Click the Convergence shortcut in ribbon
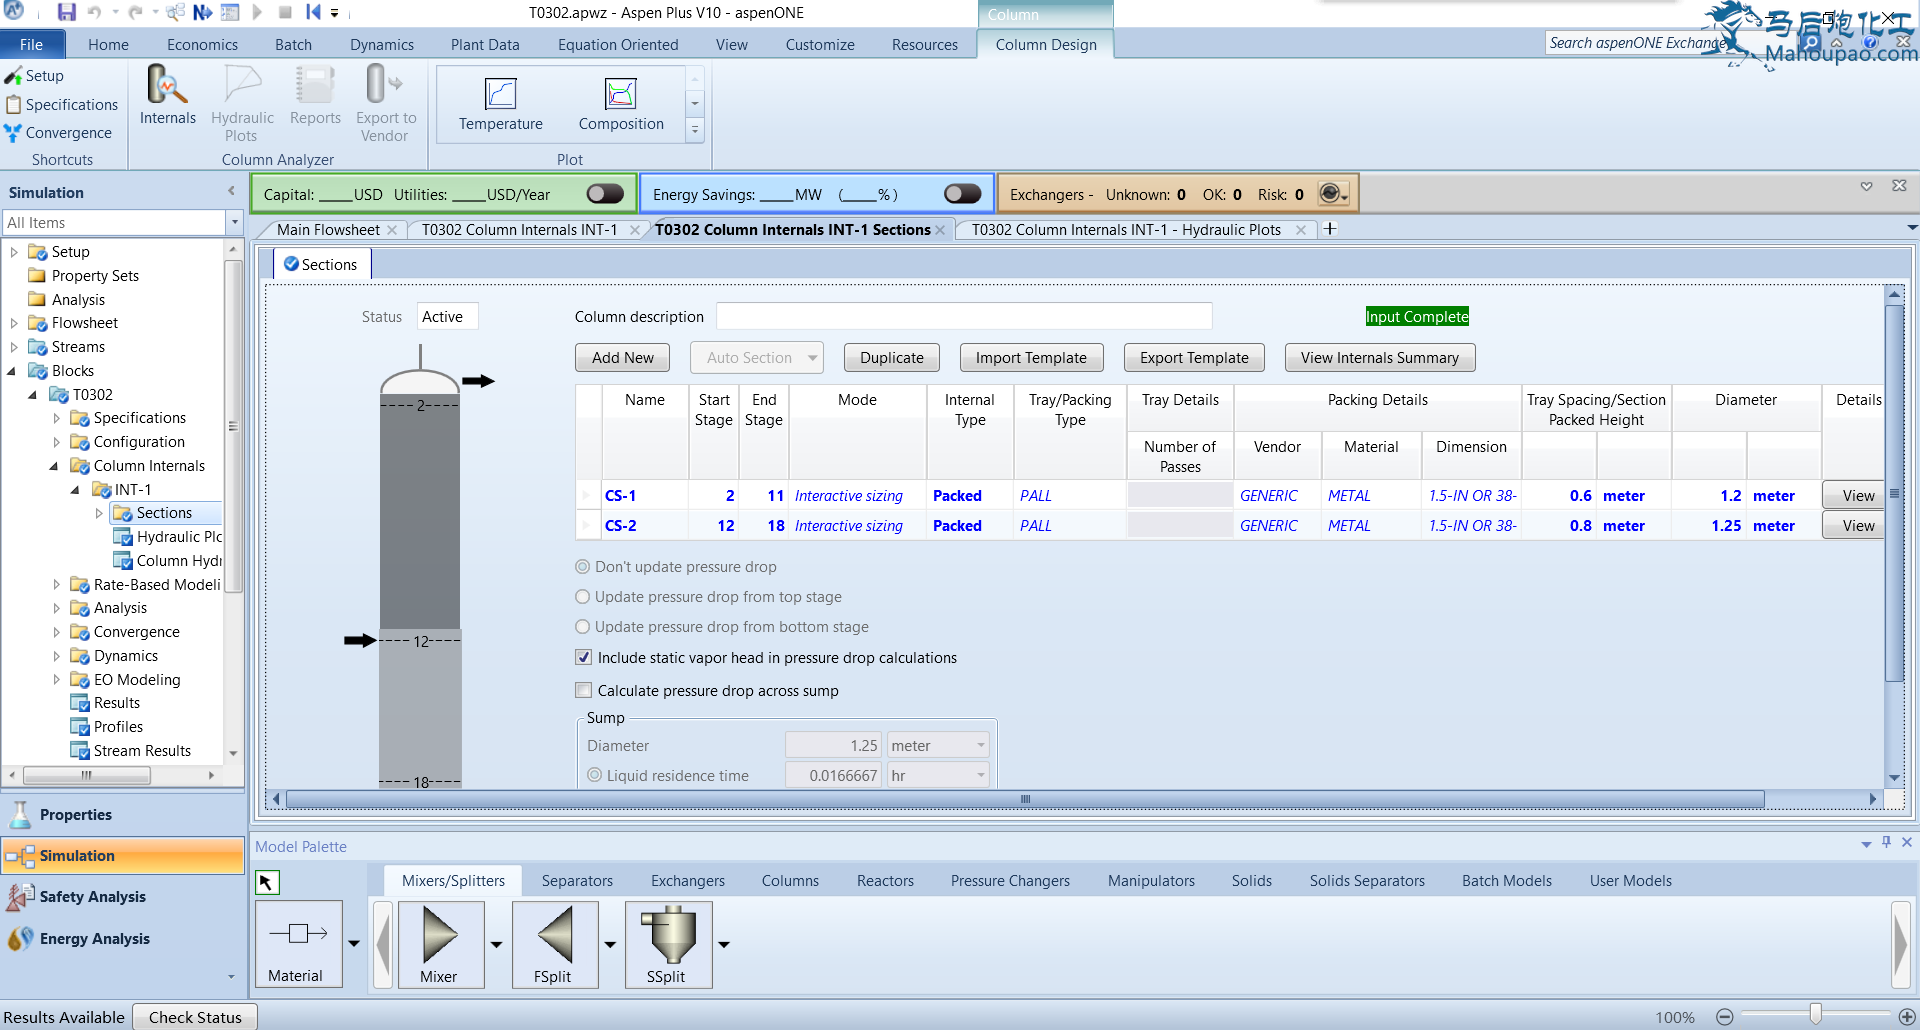1920x1030 pixels. [x=58, y=133]
